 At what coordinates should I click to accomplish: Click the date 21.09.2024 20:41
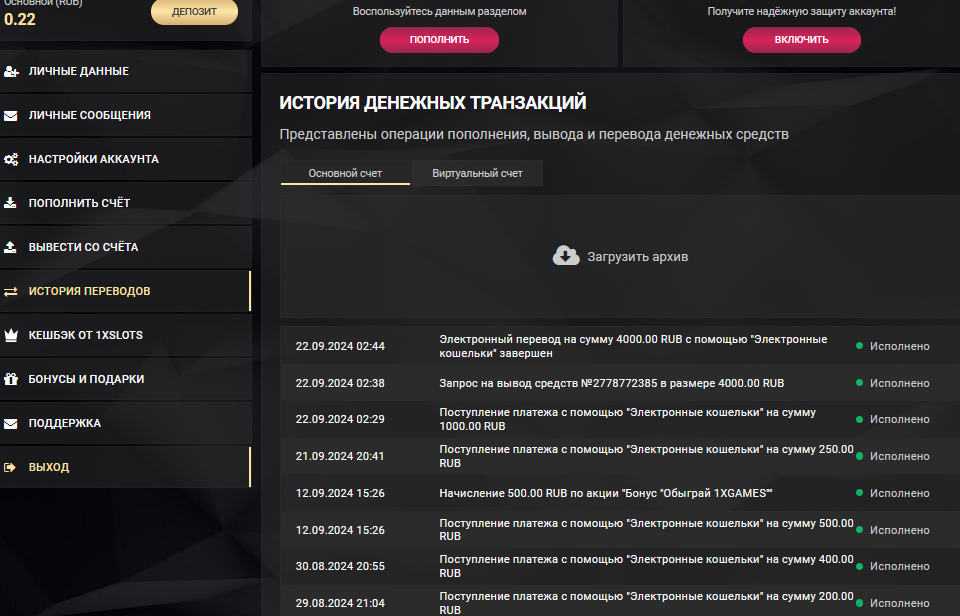pyautogui.click(x=340, y=456)
